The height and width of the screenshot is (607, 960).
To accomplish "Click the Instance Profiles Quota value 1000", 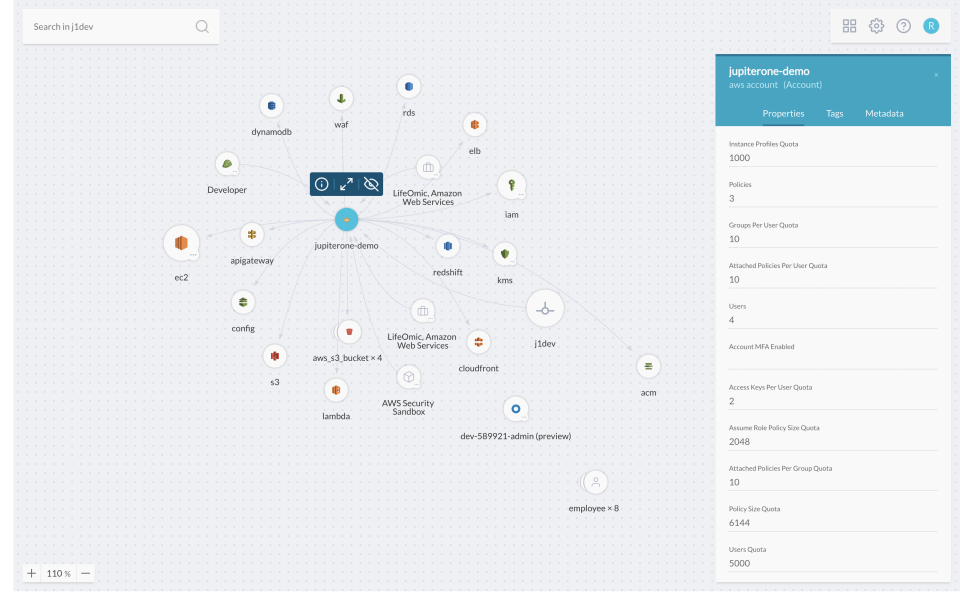I will (740, 158).
